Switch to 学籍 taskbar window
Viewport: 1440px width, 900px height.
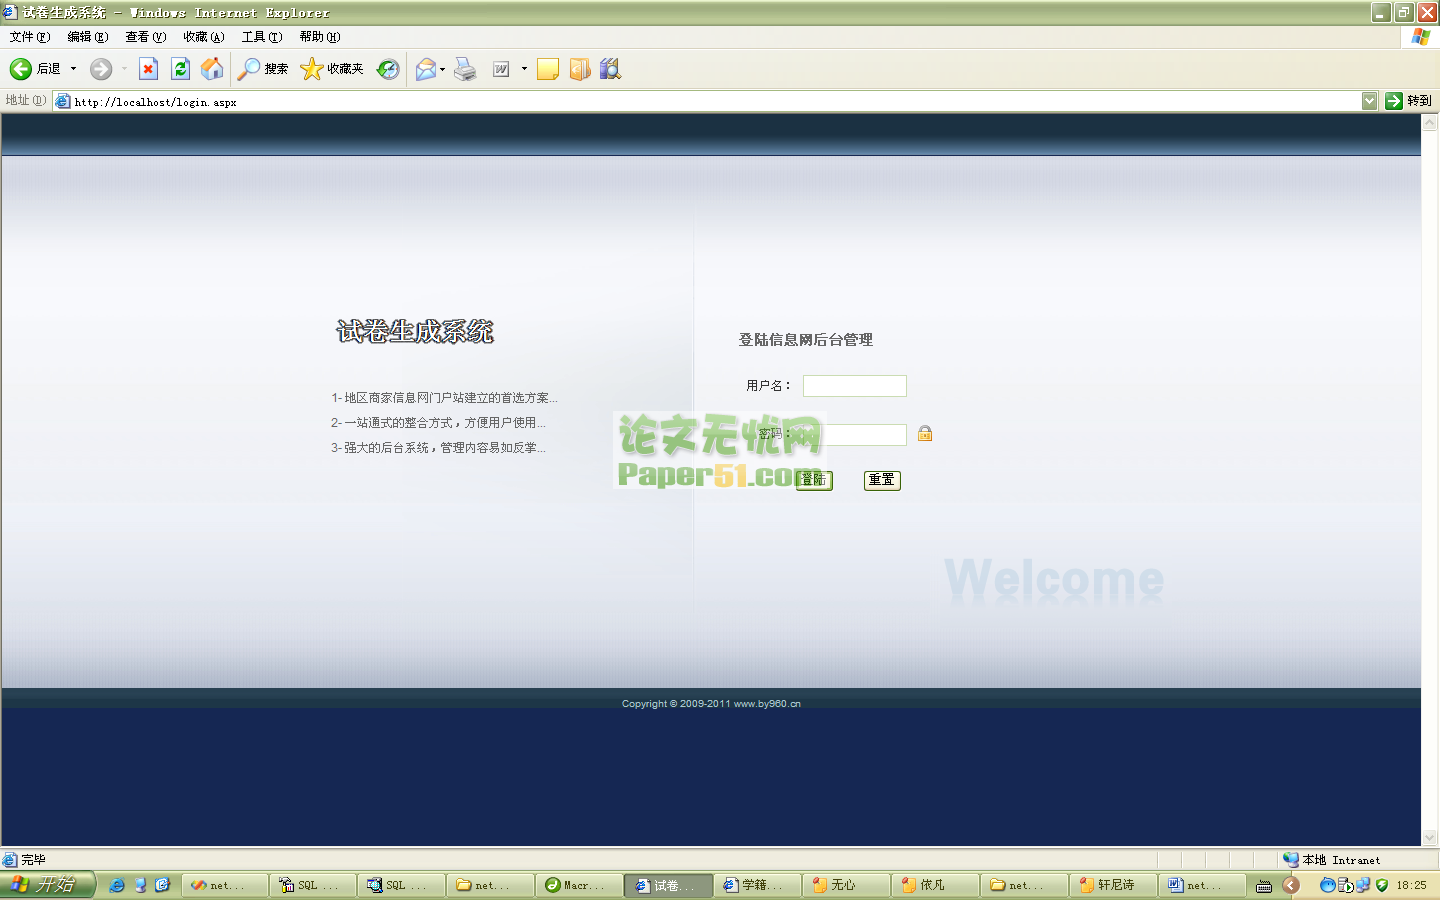[757, 885]
